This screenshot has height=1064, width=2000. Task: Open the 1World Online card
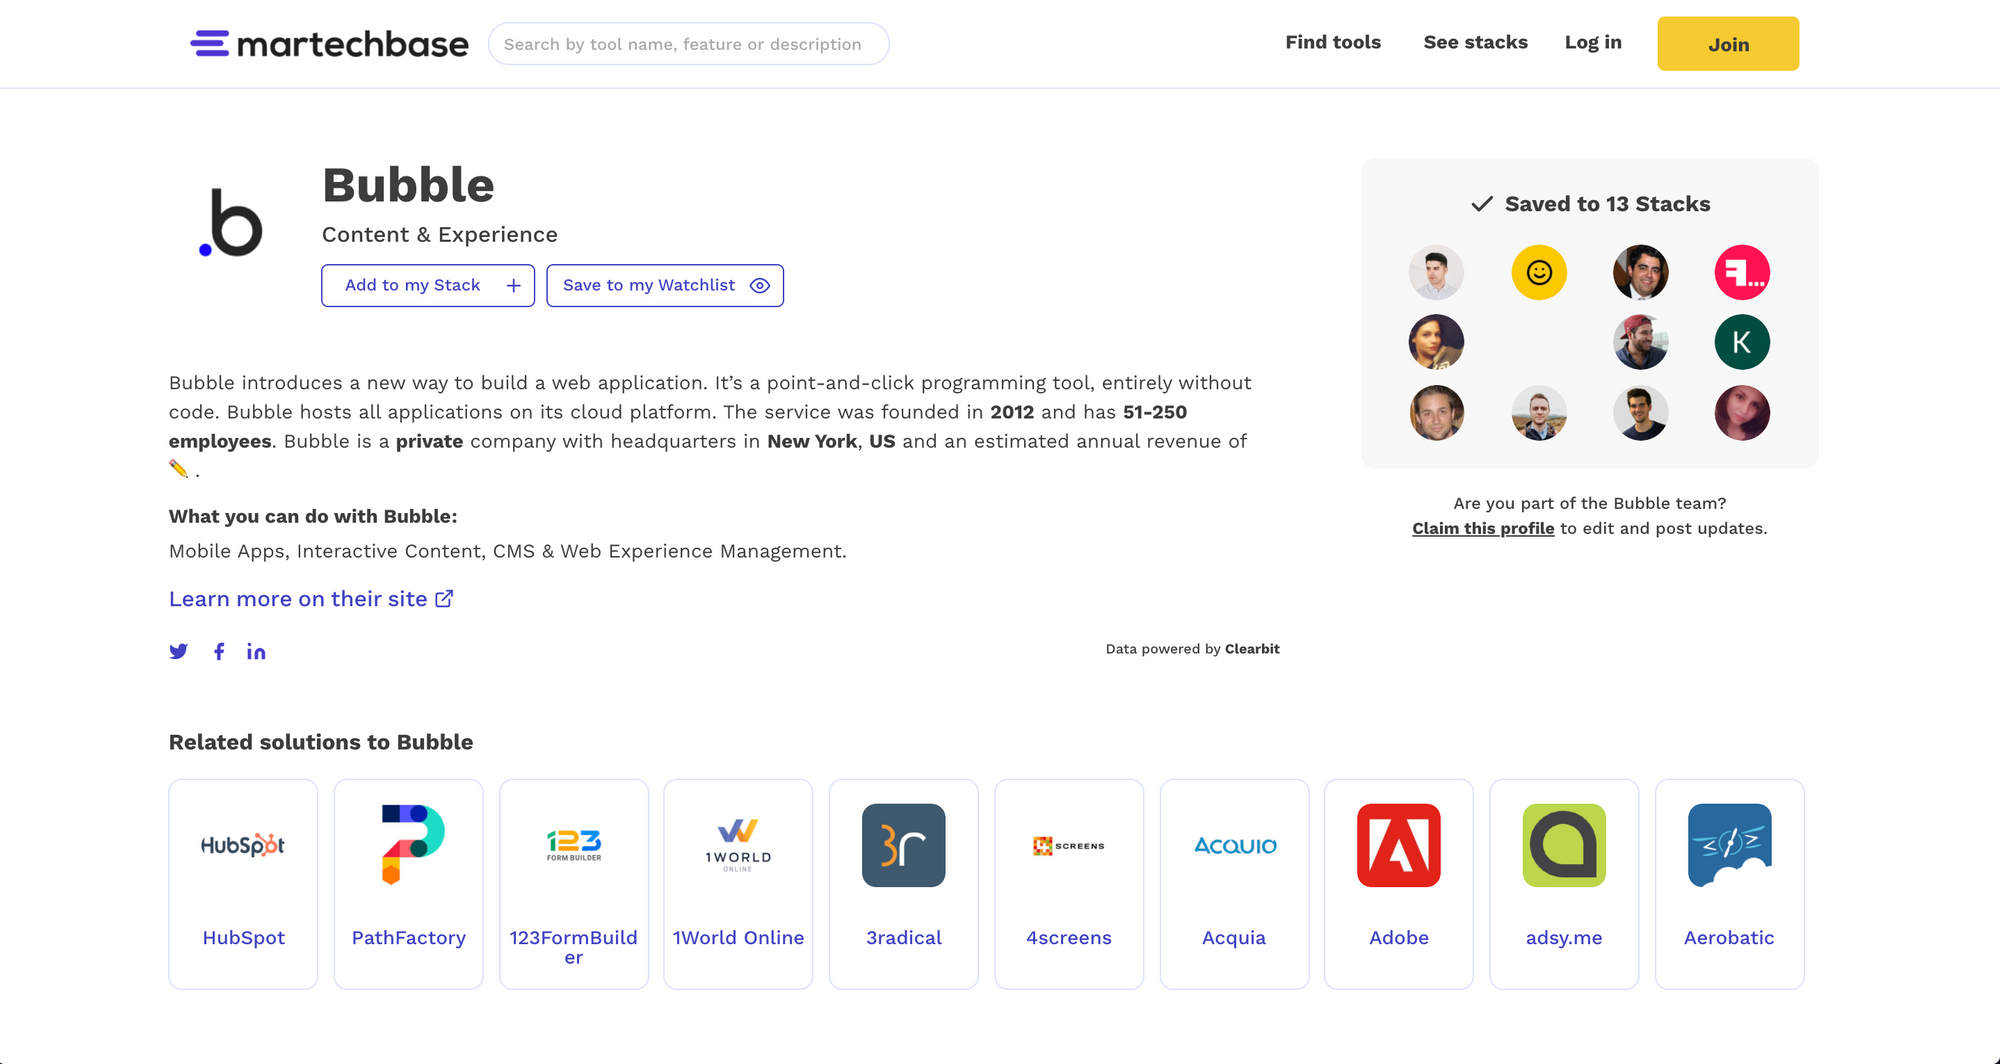[738, 884]
